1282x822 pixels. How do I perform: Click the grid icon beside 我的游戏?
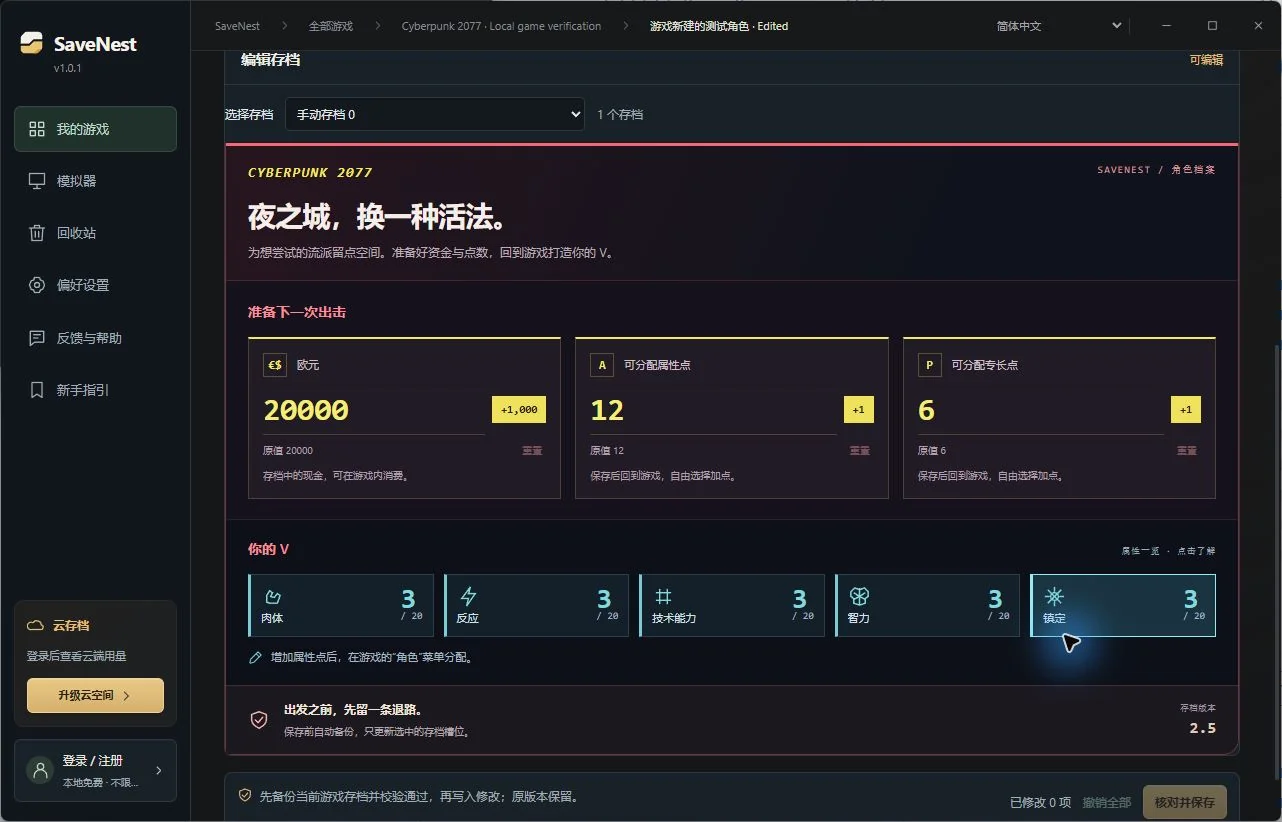point(37,129)
